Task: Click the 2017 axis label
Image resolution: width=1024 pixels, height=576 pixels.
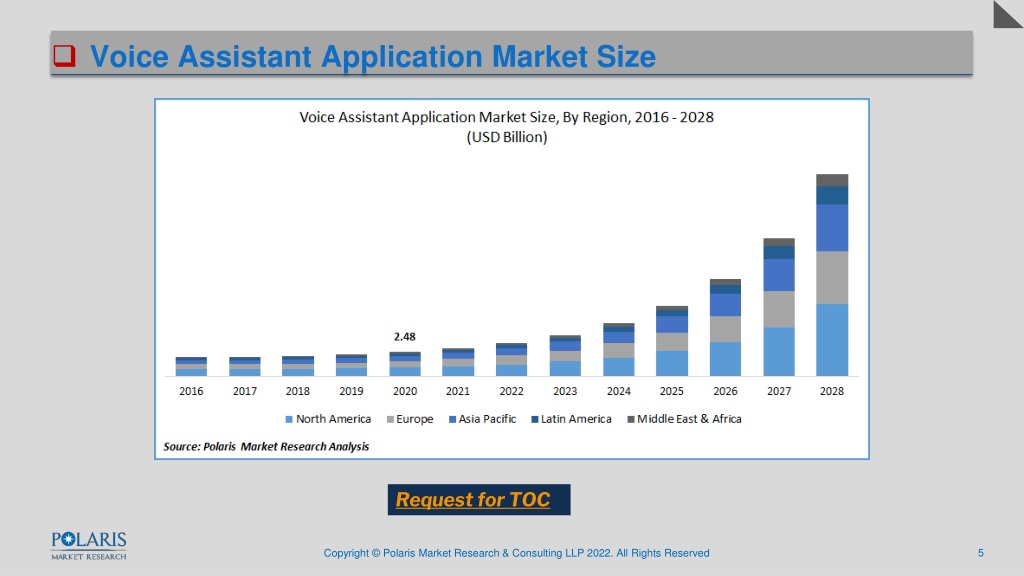Action: click(x=244, y=391)
